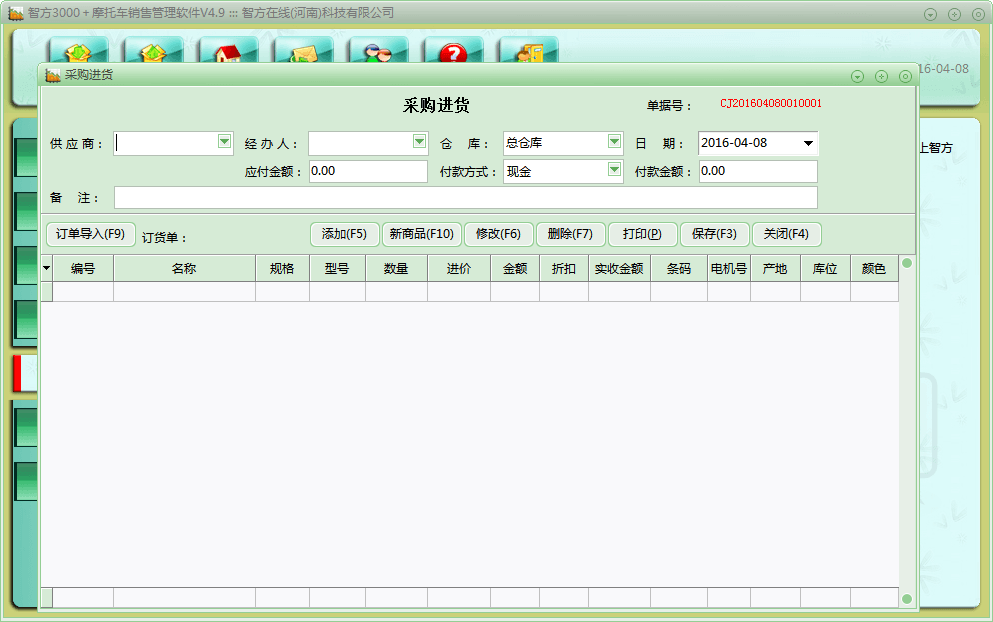The width and height of the screenshot is (993, 622).
Task: Save the document with 保存(F3)
Action: (x=714, y=234)
